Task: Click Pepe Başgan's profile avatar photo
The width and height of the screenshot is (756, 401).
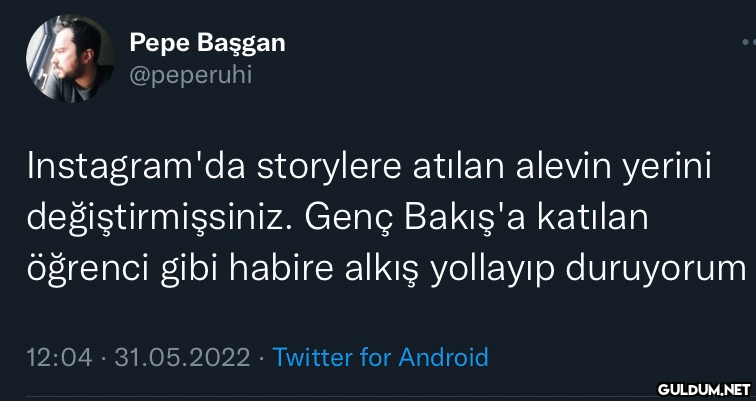Action: pyautogui.click(x=69, y=59)
